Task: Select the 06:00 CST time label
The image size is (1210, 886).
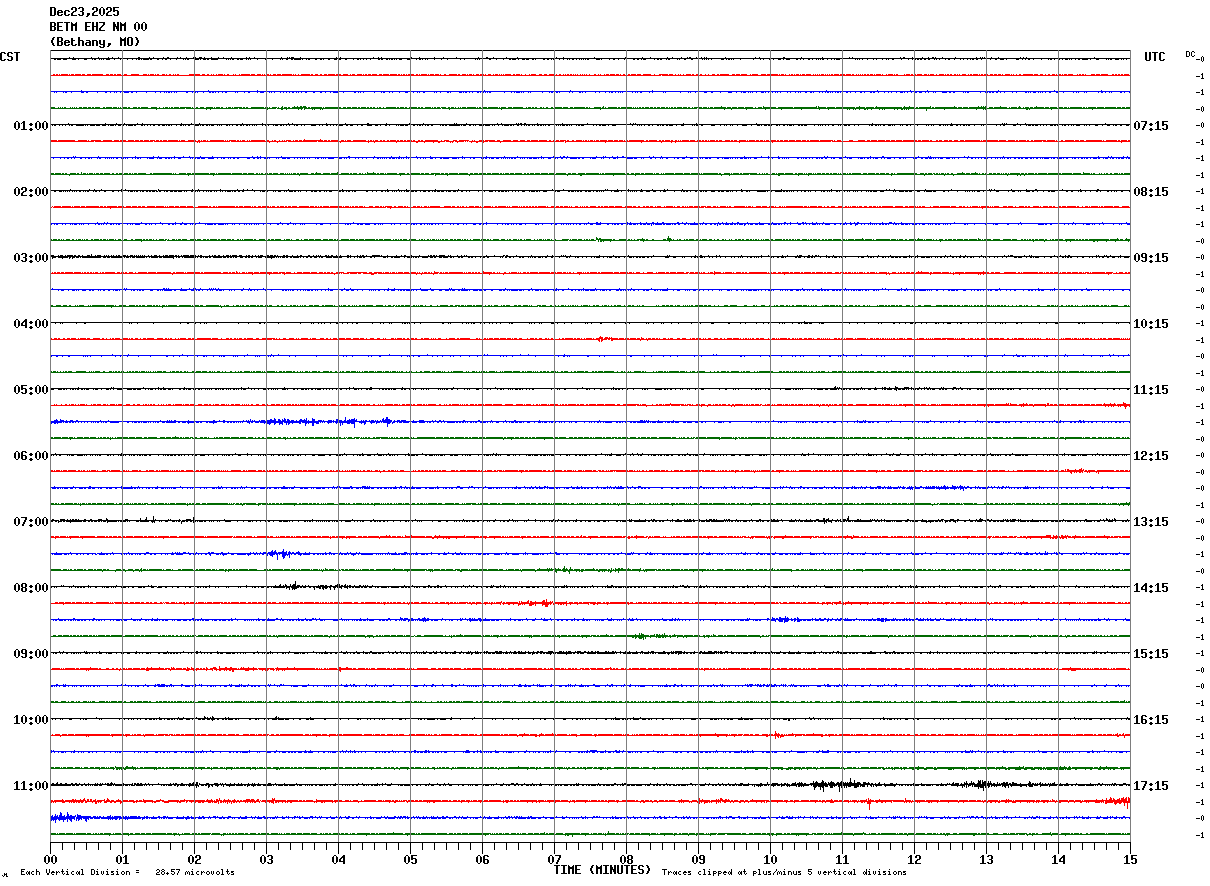Action: [31, 456]
